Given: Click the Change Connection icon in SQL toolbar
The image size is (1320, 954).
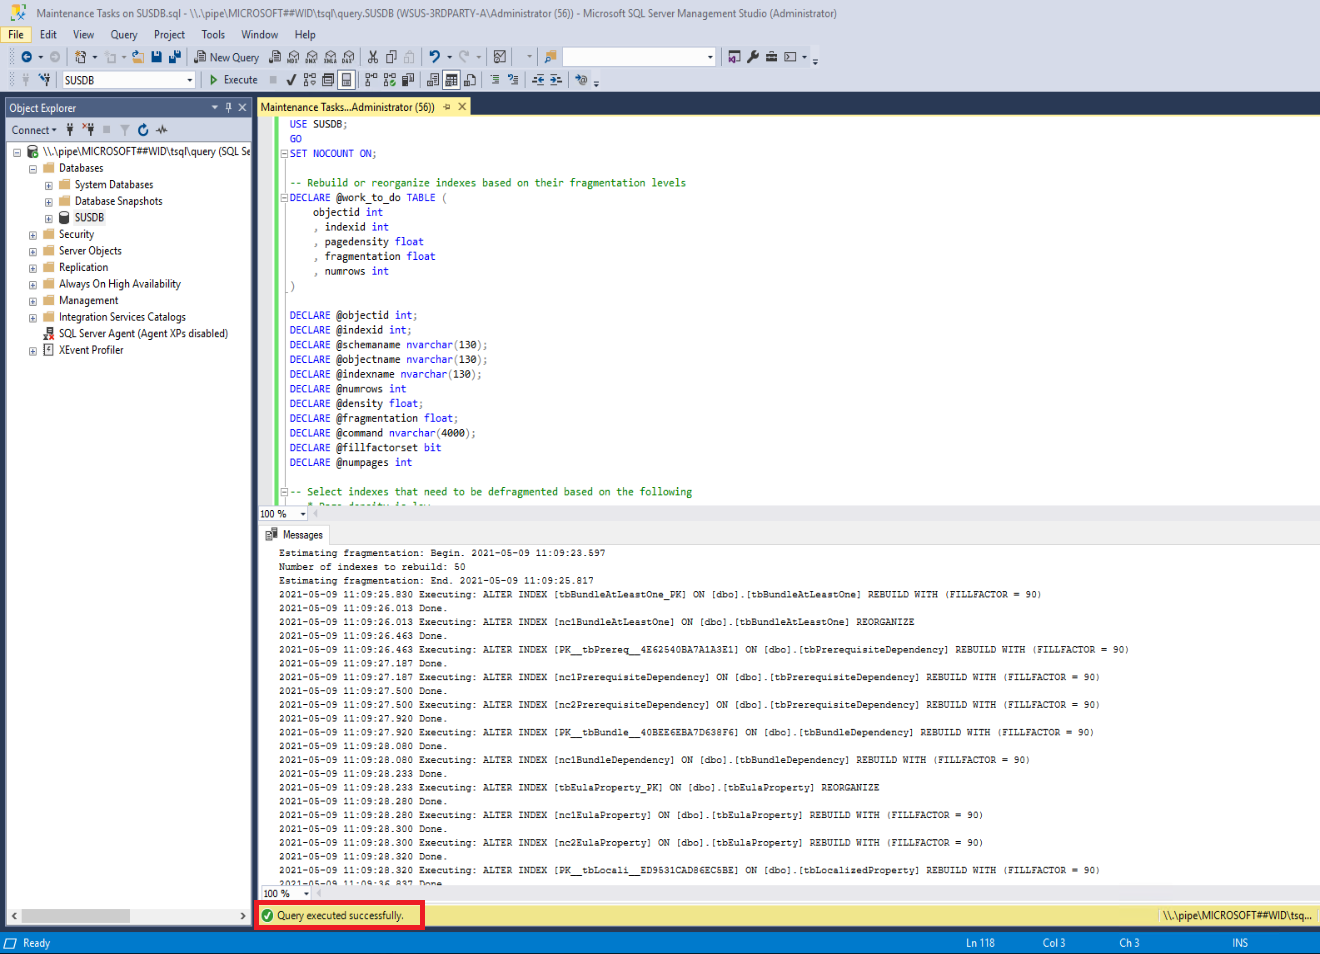Looking at the screenshot, I should click(44, 79).
